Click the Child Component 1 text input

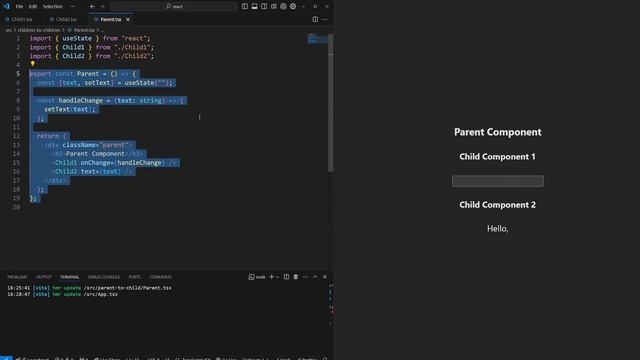click(x=498, y=181)
